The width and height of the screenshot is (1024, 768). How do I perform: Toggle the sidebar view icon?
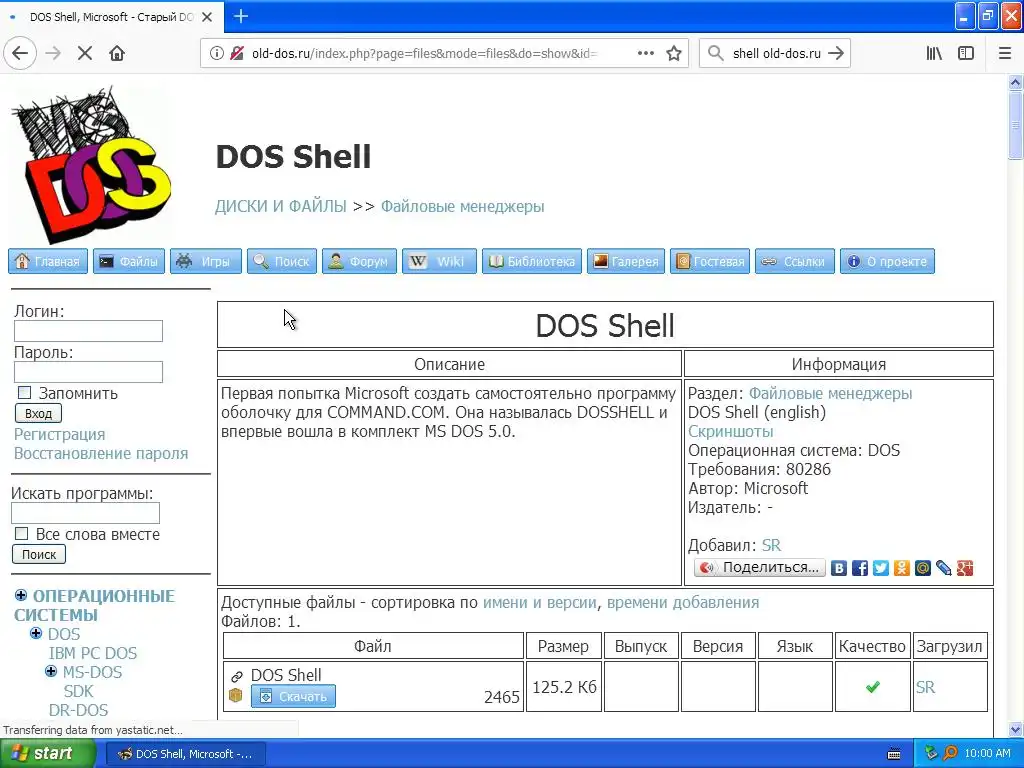coord(966,54)
